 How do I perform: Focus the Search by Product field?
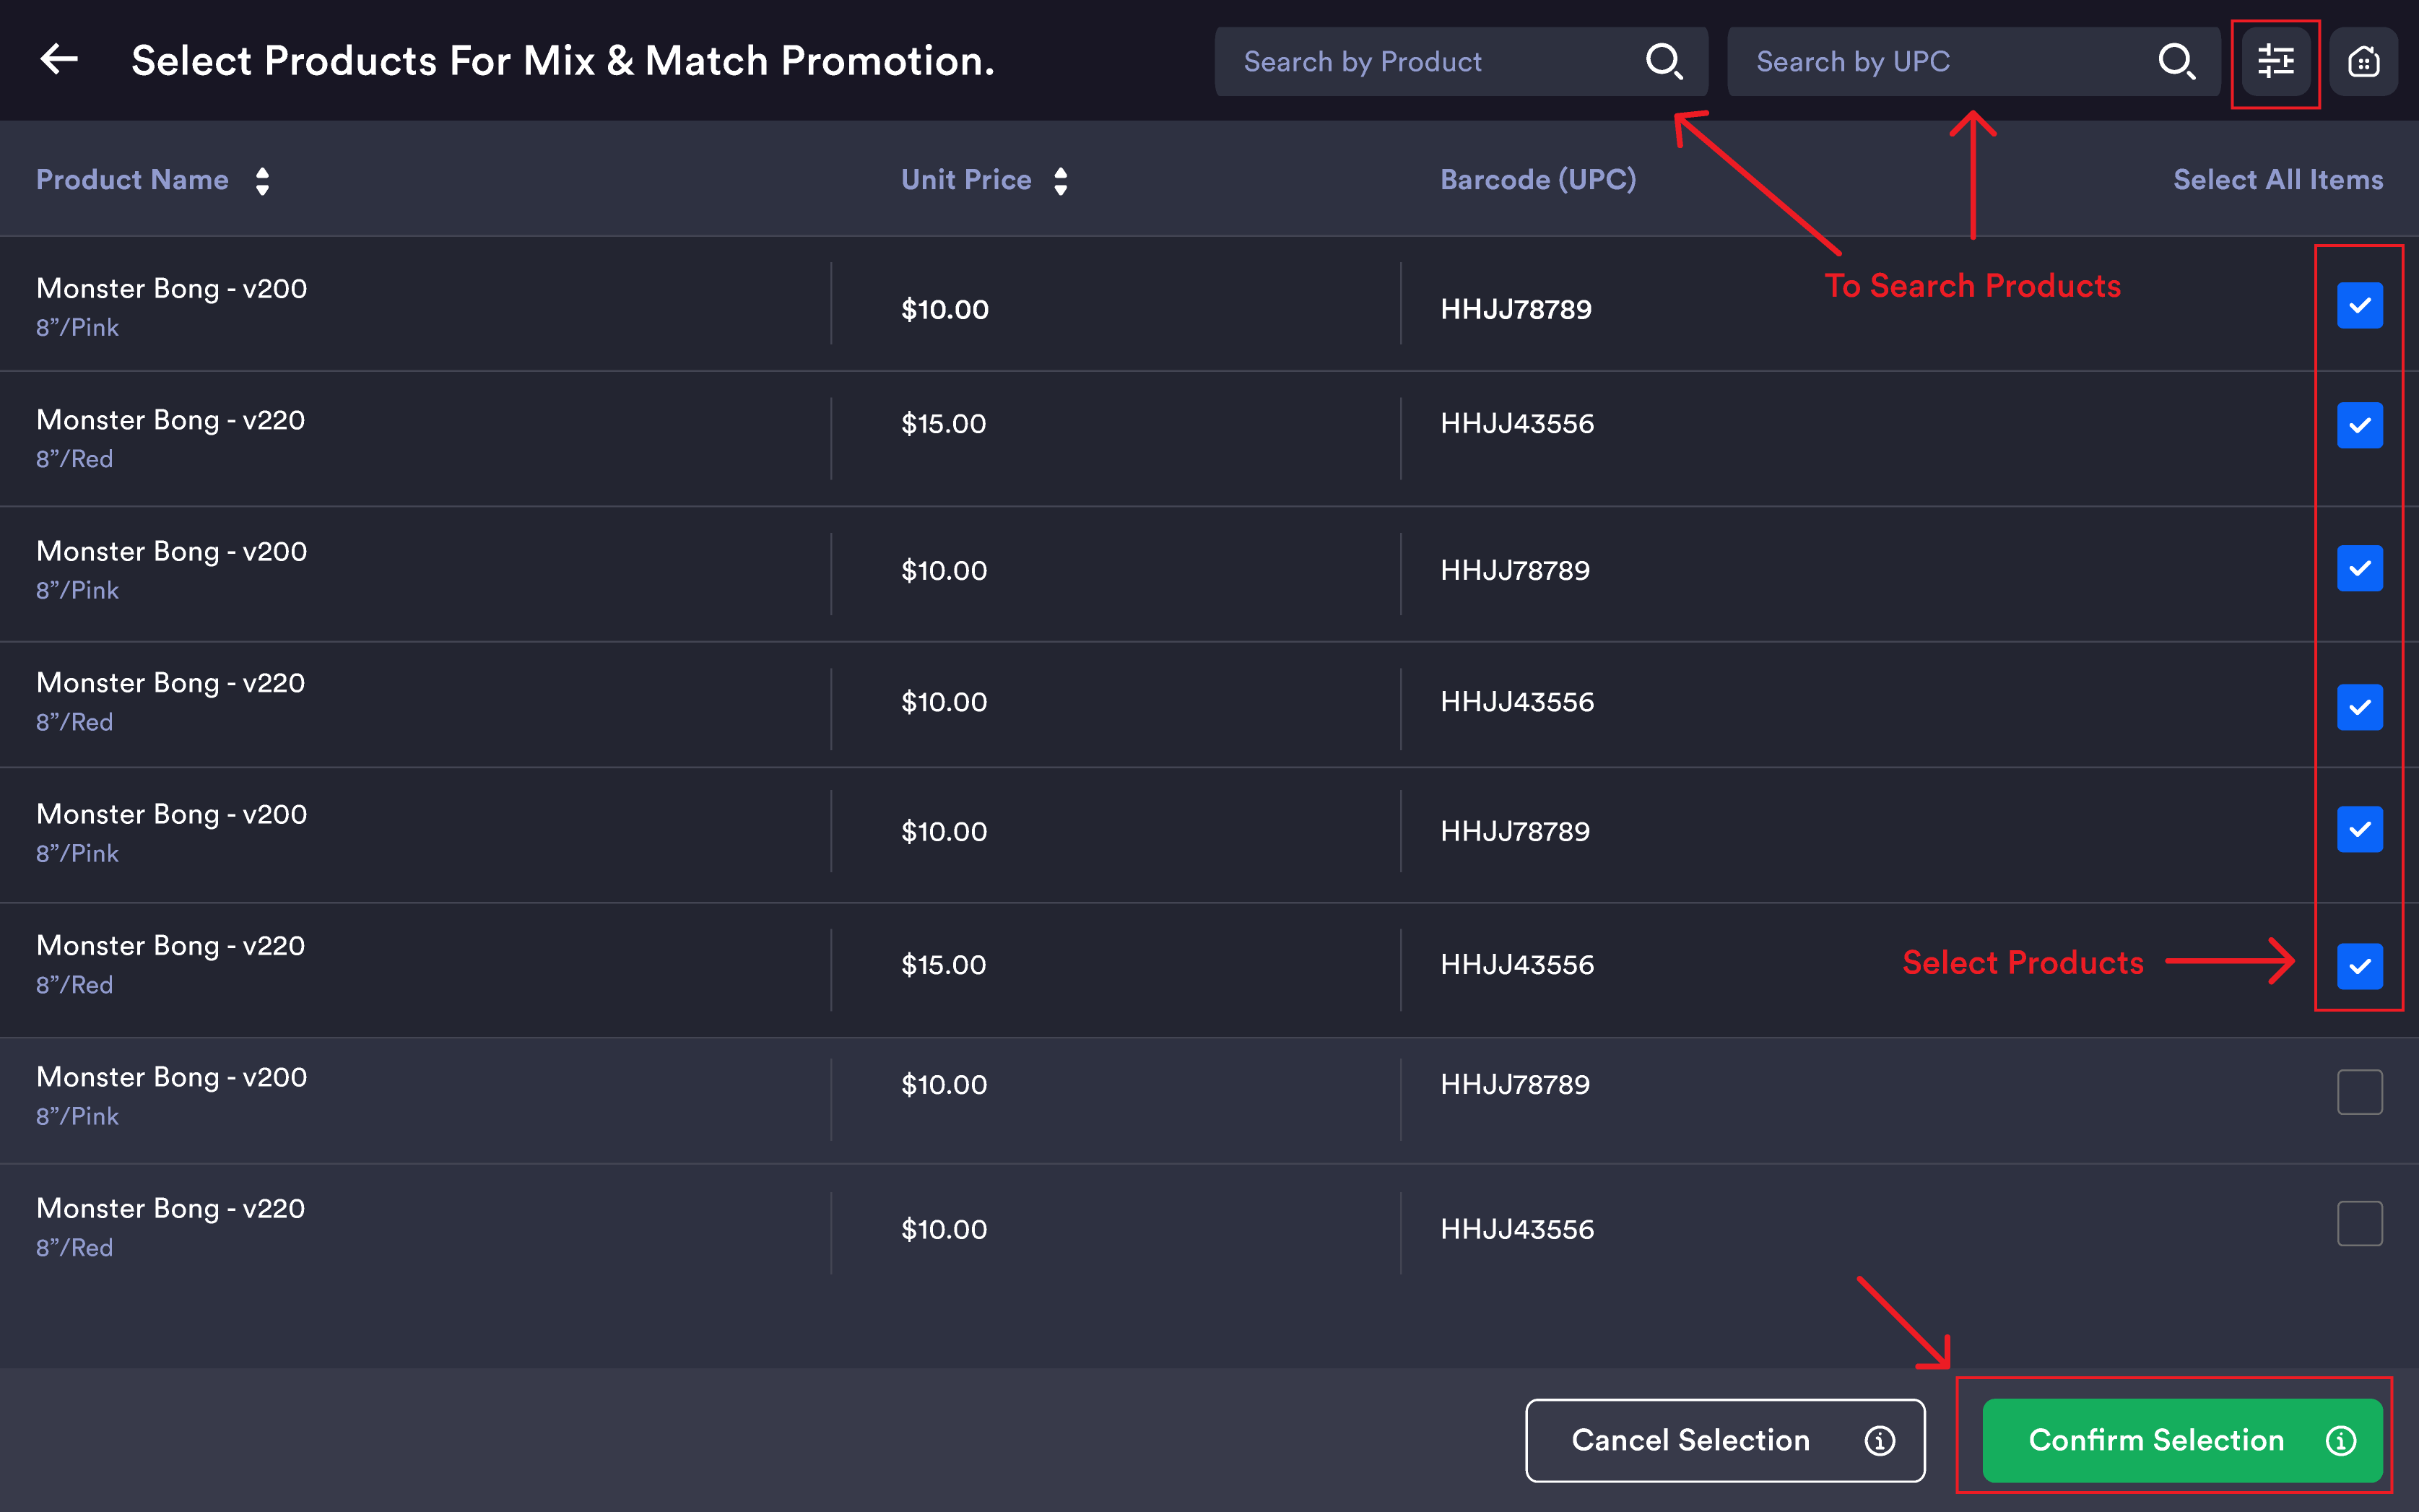[1461, 61]
